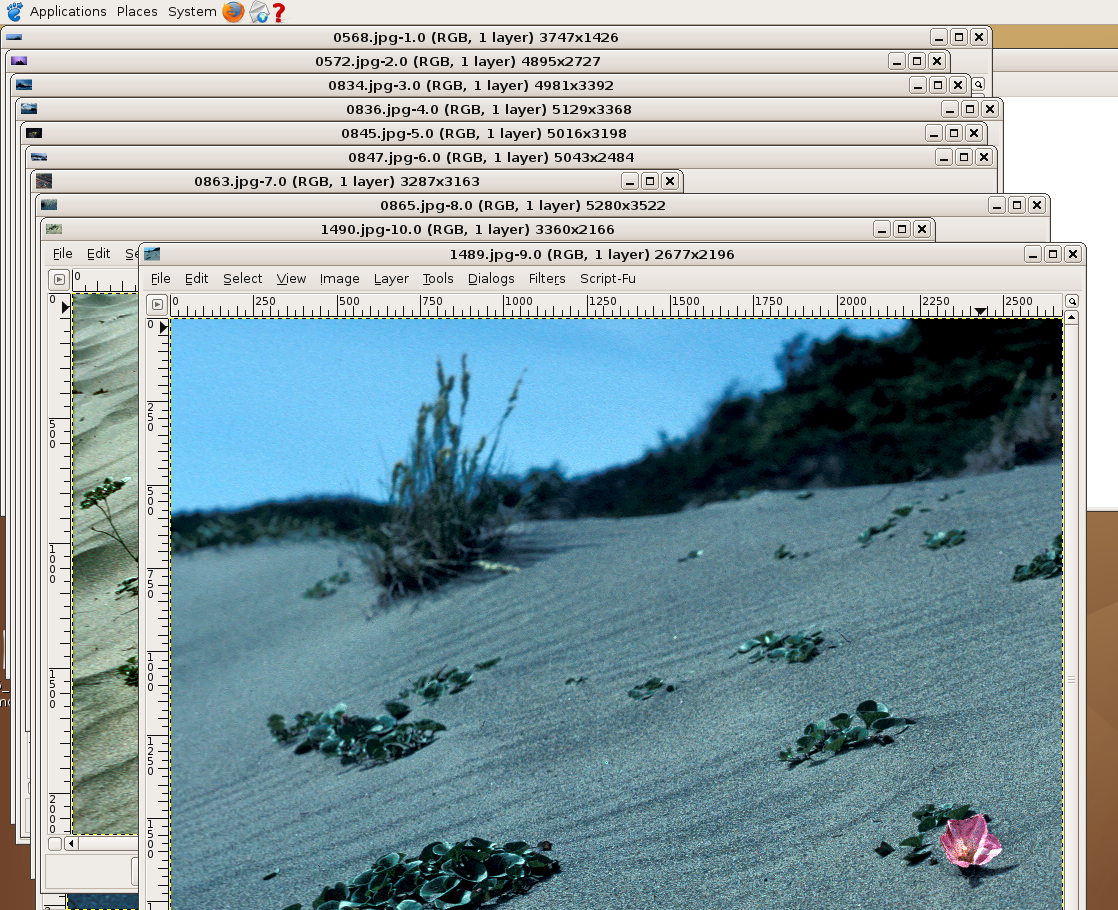Click vertical ruler in 1489.jpg window

157,613
